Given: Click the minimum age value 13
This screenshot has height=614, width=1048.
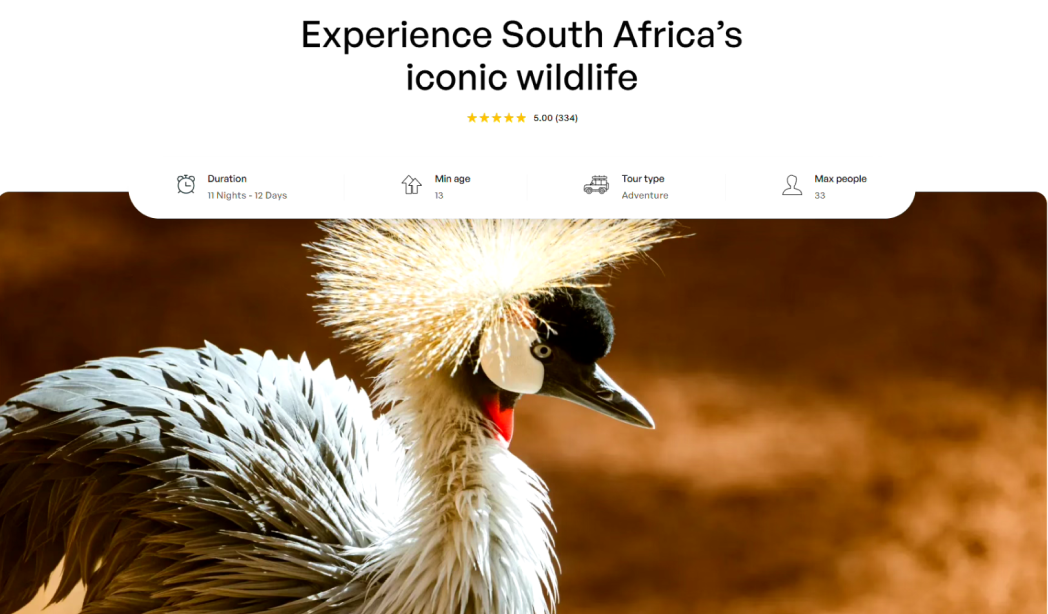Looking at the screenshot, I should click(439, 195).
